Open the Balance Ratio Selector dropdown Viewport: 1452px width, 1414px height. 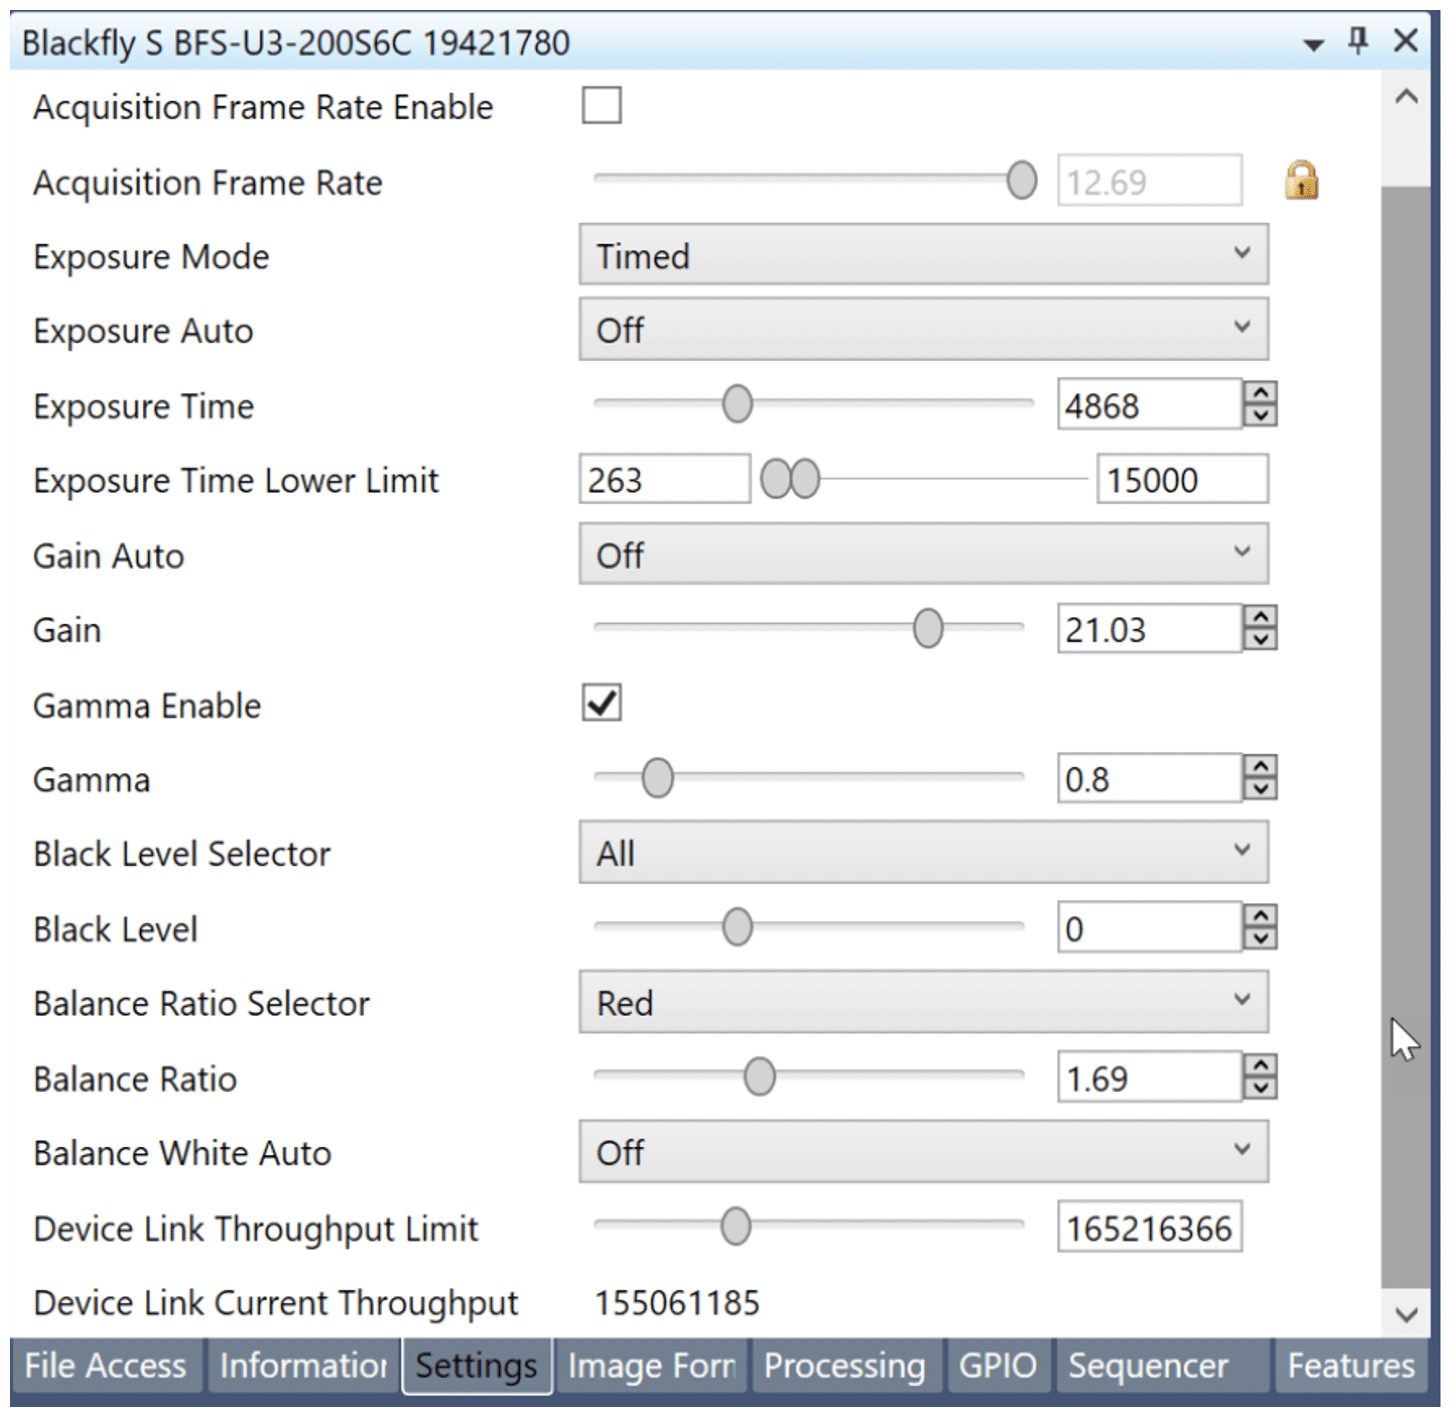[x=924, y=1002]
